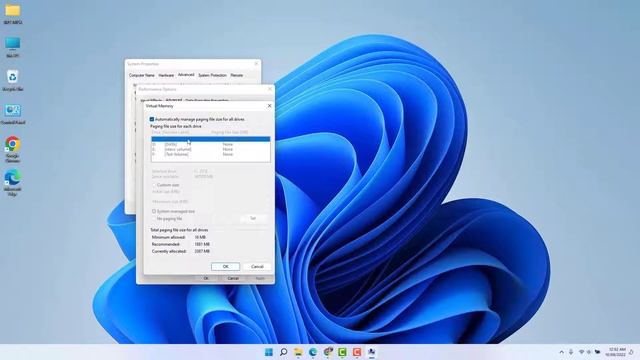Open the battery tray icon
The image size is (640, 360).
point(598,352)
